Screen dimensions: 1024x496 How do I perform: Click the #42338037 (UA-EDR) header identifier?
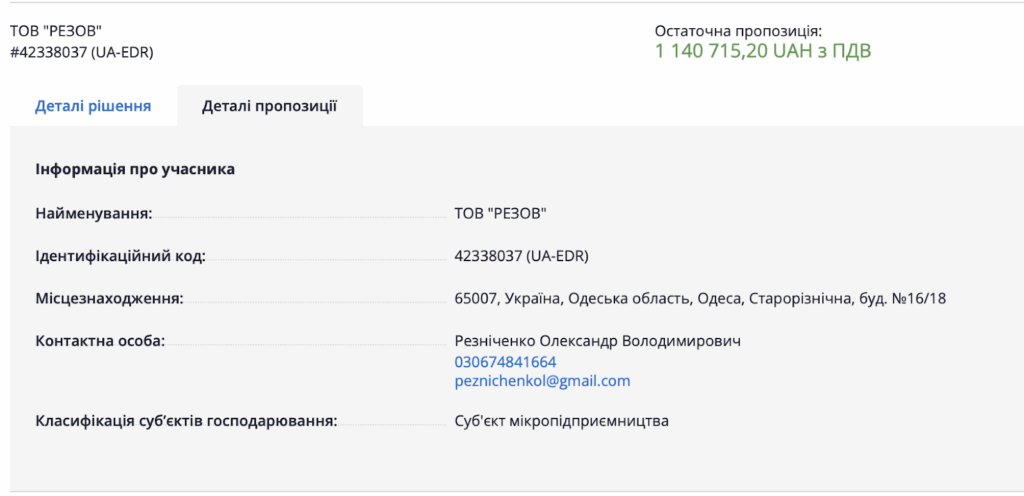[x=82, y=54]
